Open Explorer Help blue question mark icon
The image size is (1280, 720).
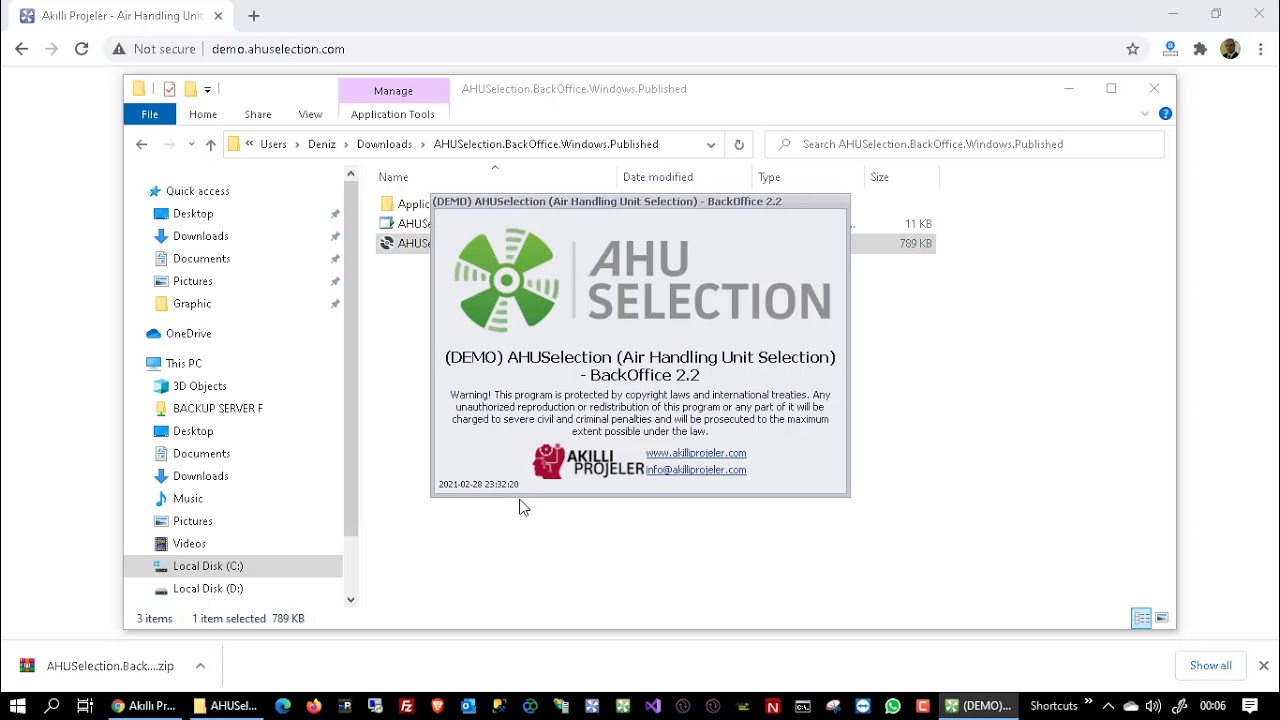1165,114
